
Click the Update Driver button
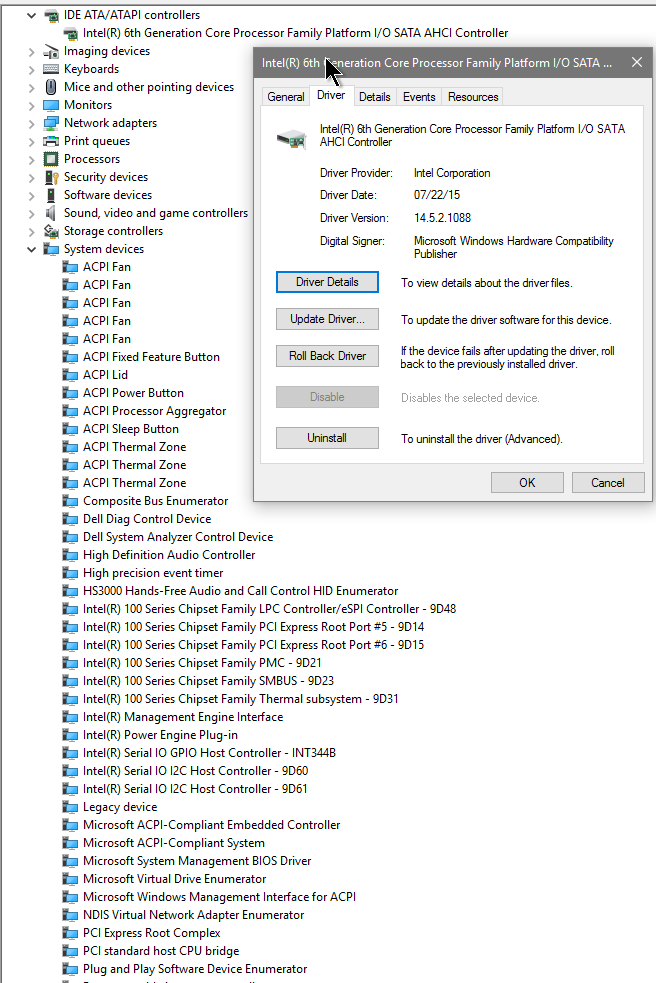click(327, 319)
